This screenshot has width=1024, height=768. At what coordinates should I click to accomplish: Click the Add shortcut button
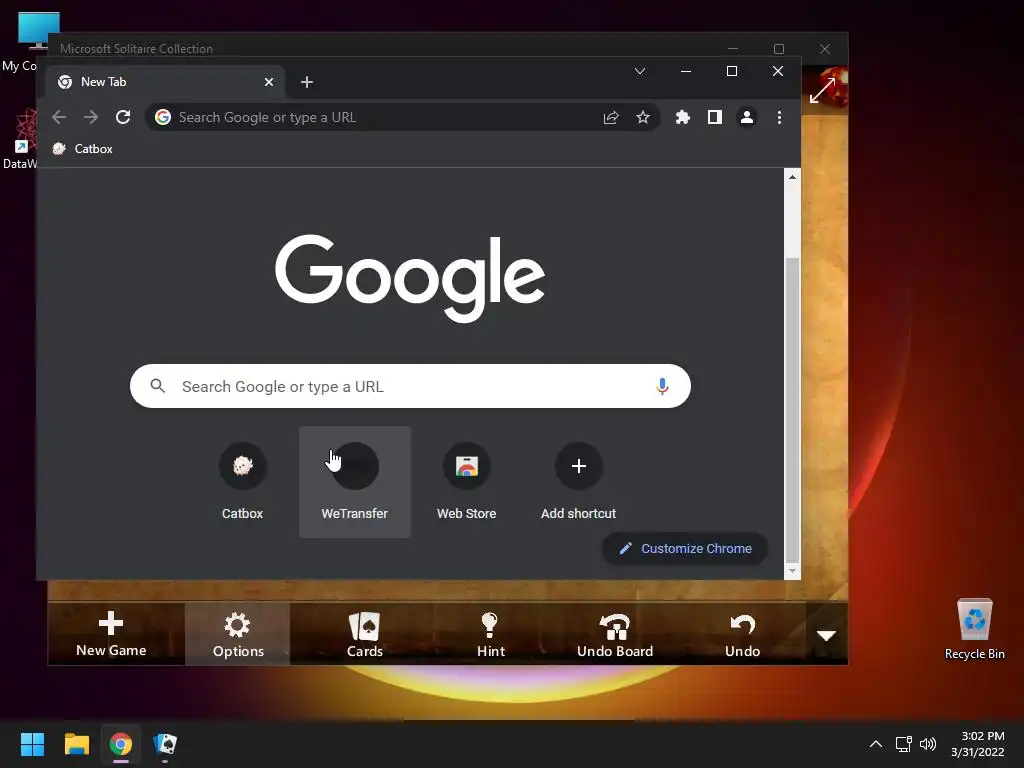579,482
